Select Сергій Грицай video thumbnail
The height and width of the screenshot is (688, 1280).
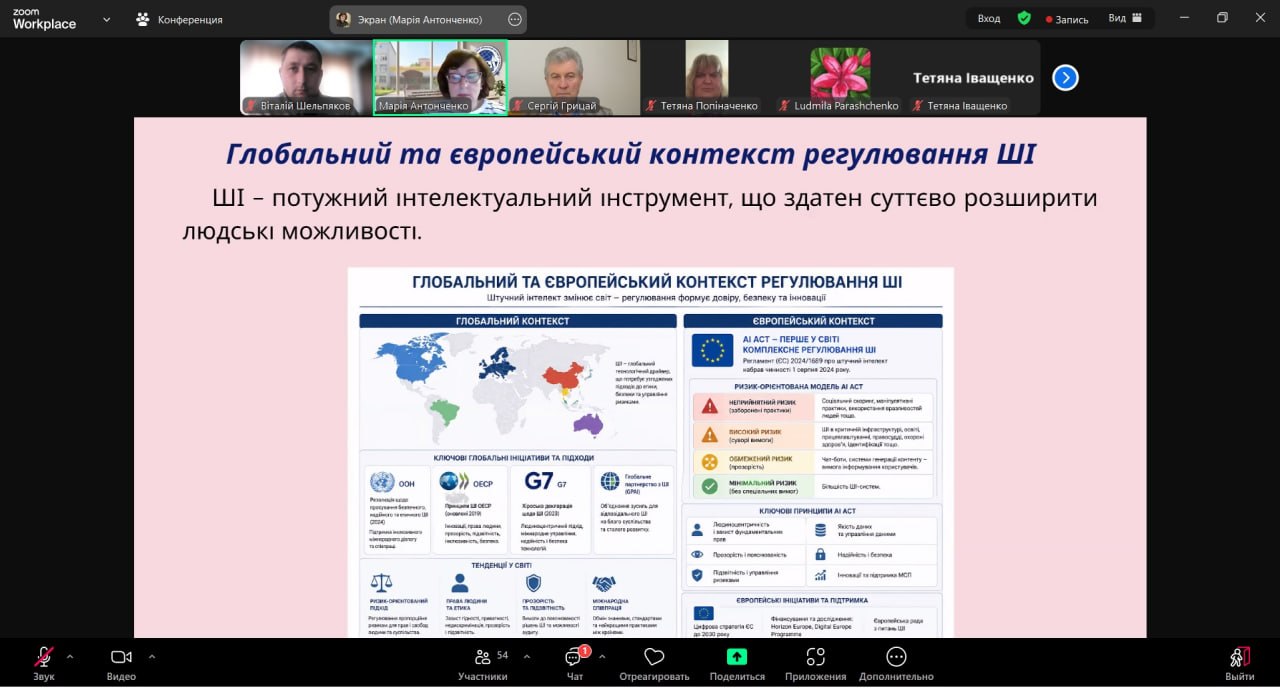[574, 77]
